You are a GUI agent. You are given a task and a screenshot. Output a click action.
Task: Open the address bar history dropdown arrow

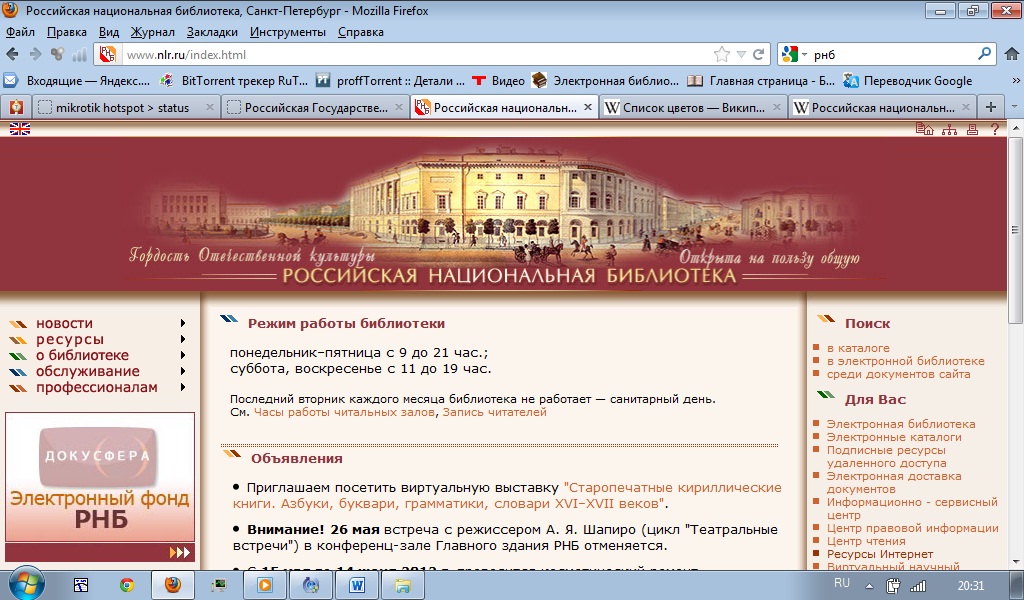click(x=741, y=55)
